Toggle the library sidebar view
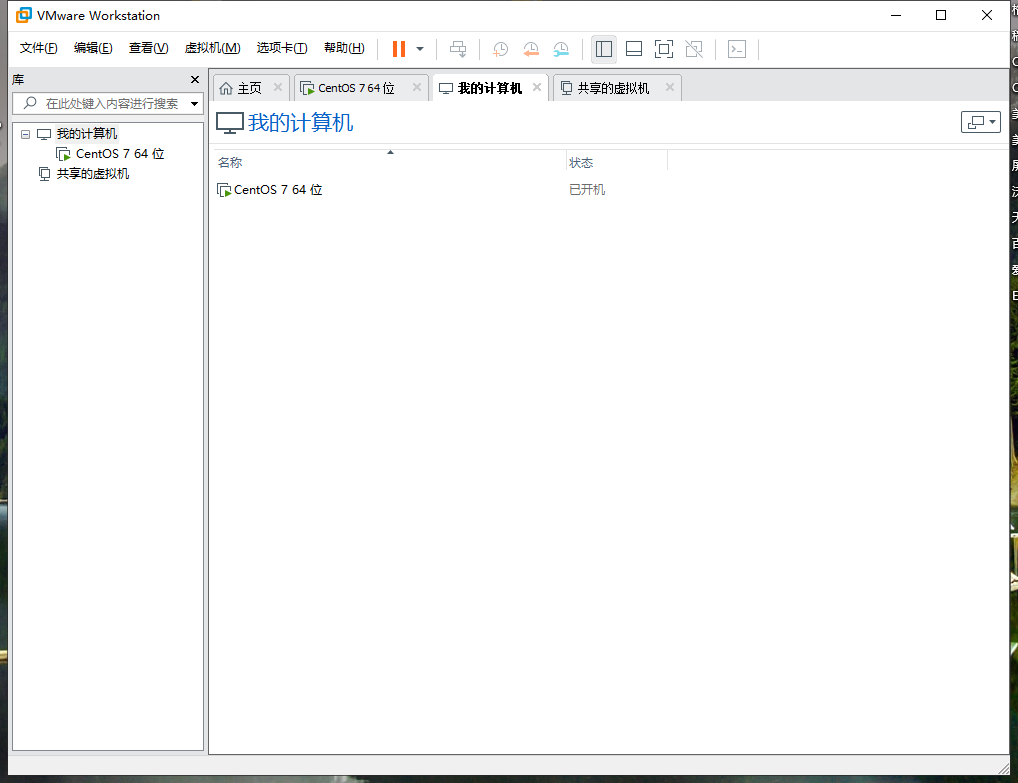 point(603,49)
